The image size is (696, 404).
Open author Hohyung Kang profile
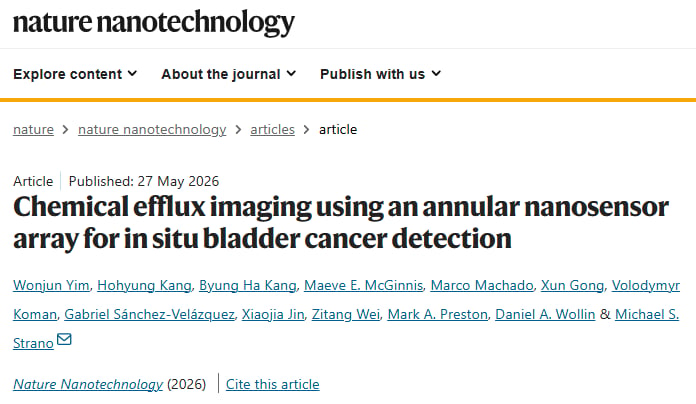(x=144, y=285)
